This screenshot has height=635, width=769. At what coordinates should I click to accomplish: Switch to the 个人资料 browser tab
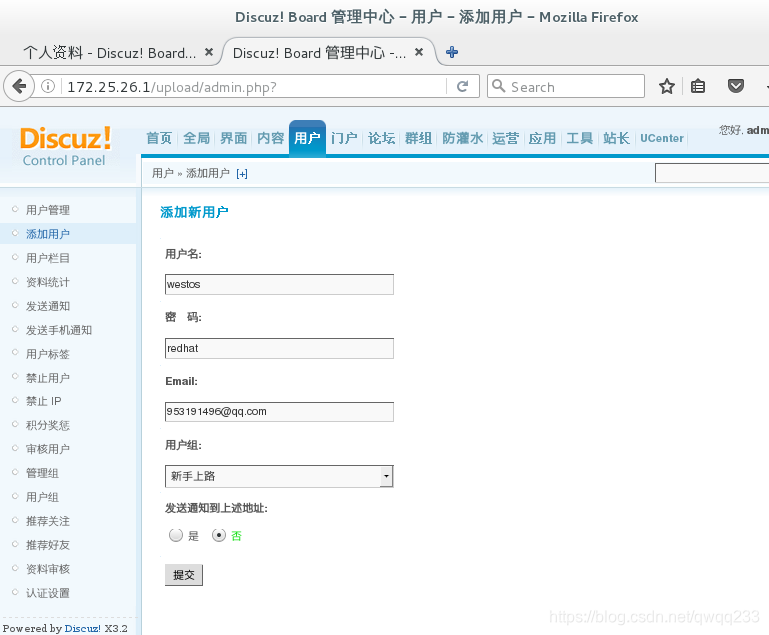110,52
